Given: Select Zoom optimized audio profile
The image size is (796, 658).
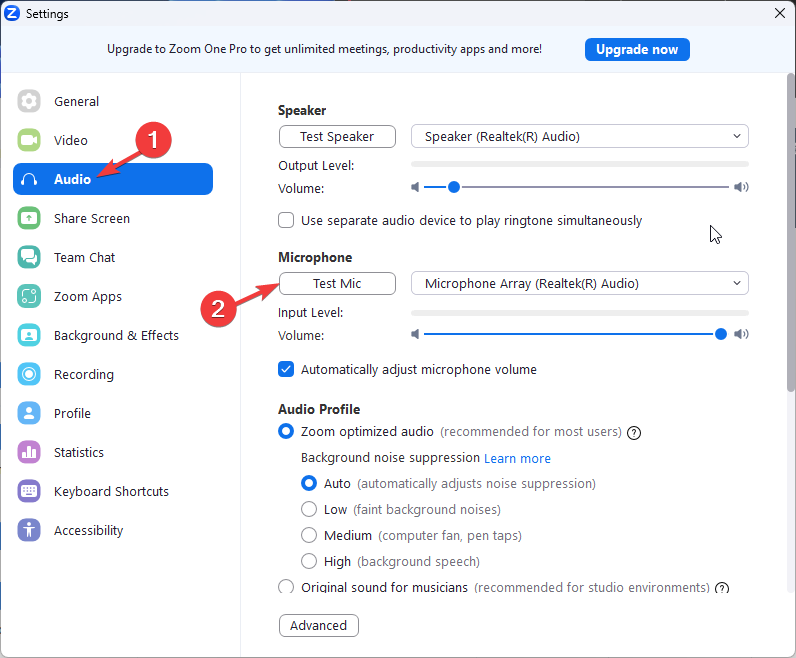Looking at the screenshot, I should point(286,432).
